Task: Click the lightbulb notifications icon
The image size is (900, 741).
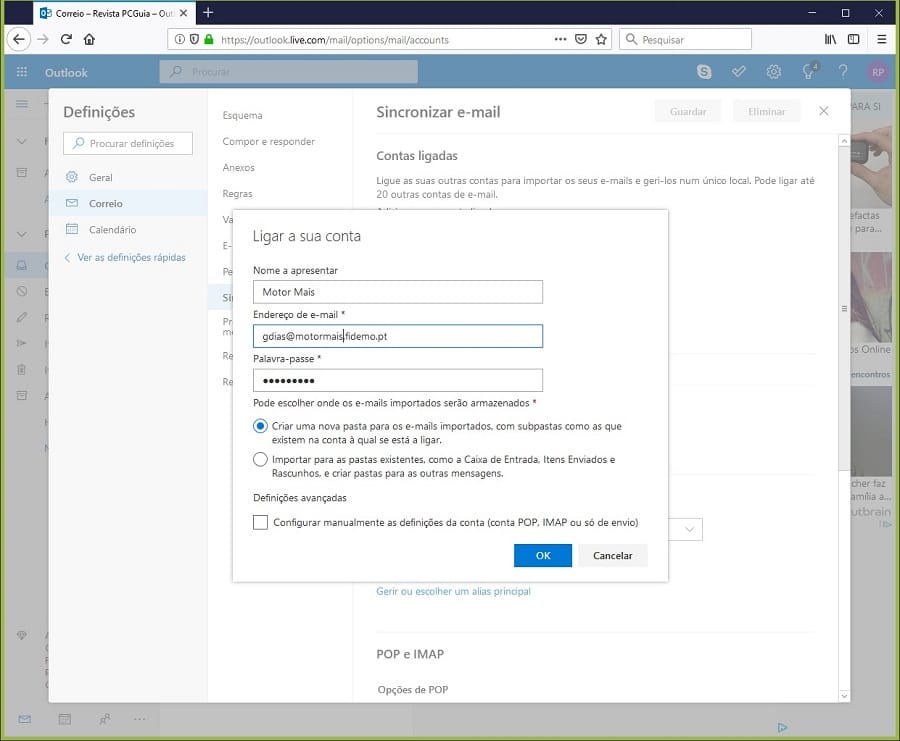Action: click(809, 72)
